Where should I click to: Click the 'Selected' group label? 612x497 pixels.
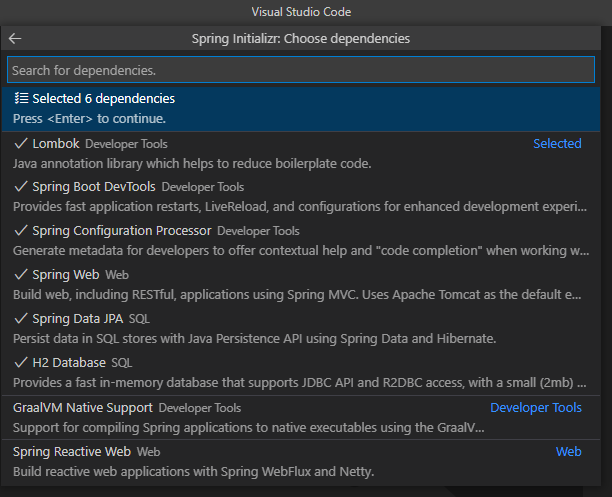tap(557, 144)
